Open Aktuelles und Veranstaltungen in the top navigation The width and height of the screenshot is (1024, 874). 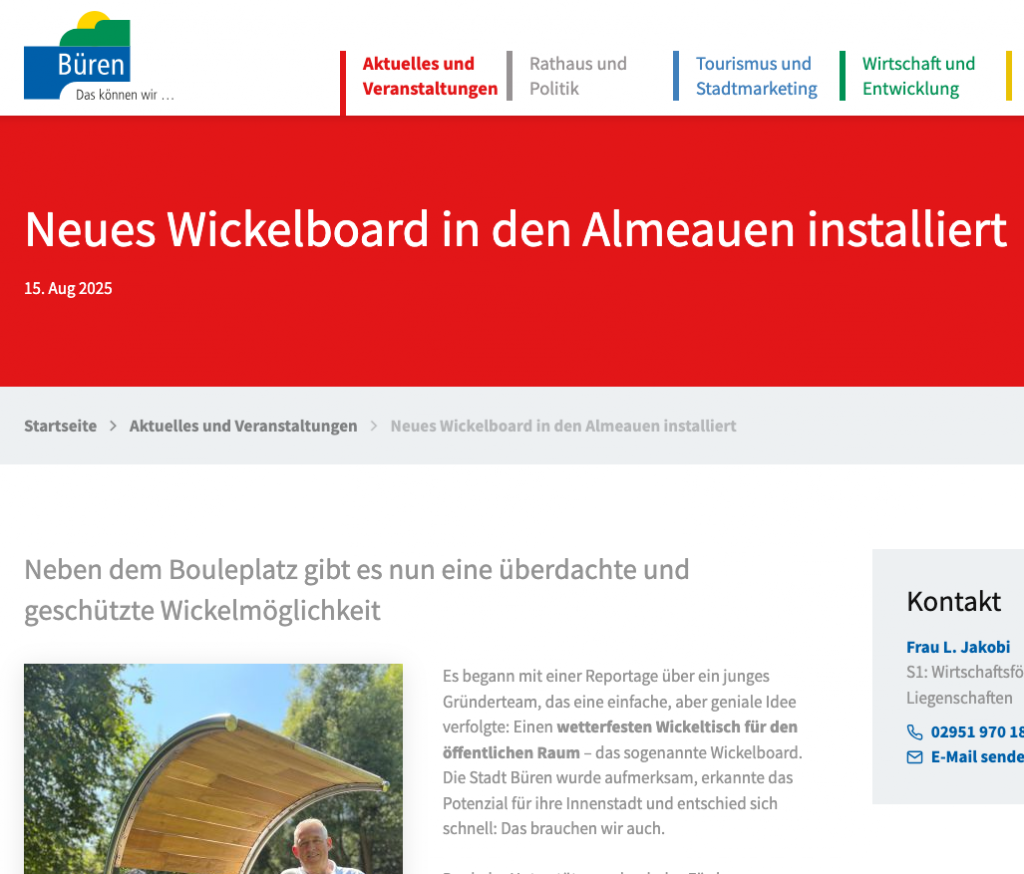pyautogui.click(x=429, y=76)
